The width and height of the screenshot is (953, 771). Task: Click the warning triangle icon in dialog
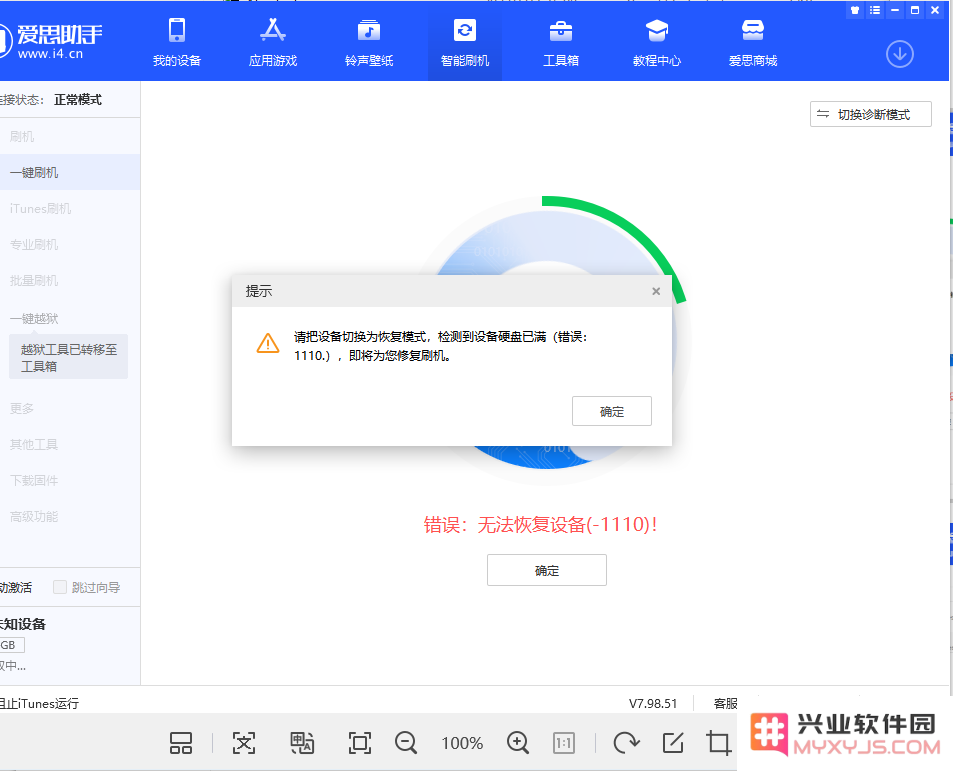coord(268,343)
